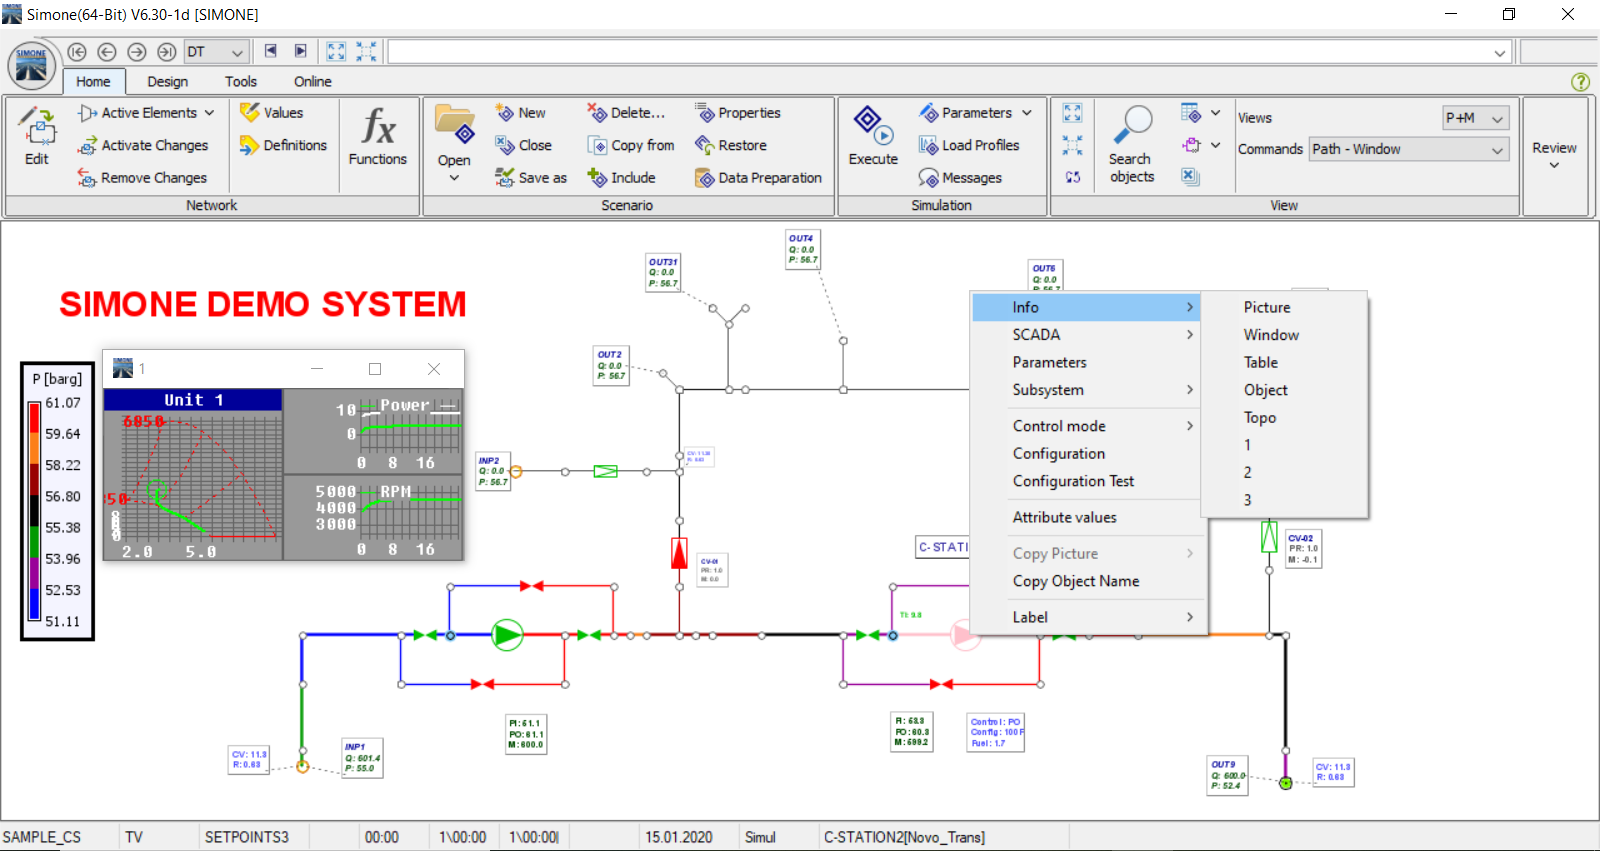Click the green compressor symbol in network

[x=507, y=635]
